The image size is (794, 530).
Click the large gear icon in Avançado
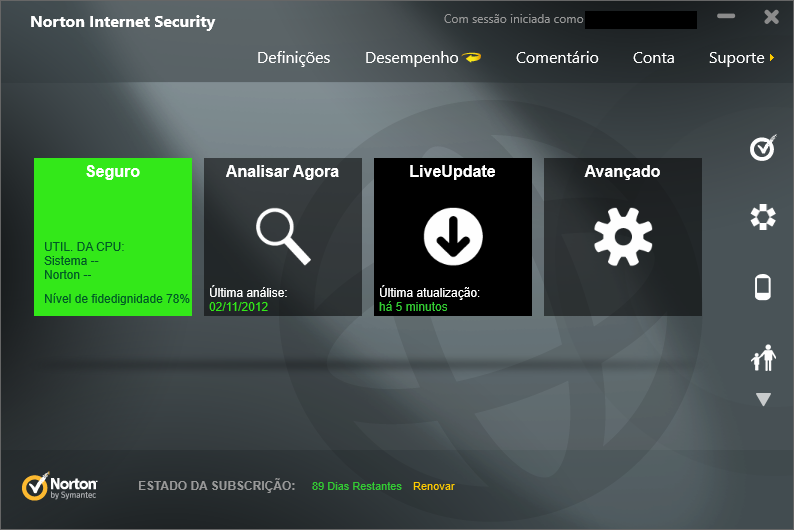point(623,237)
